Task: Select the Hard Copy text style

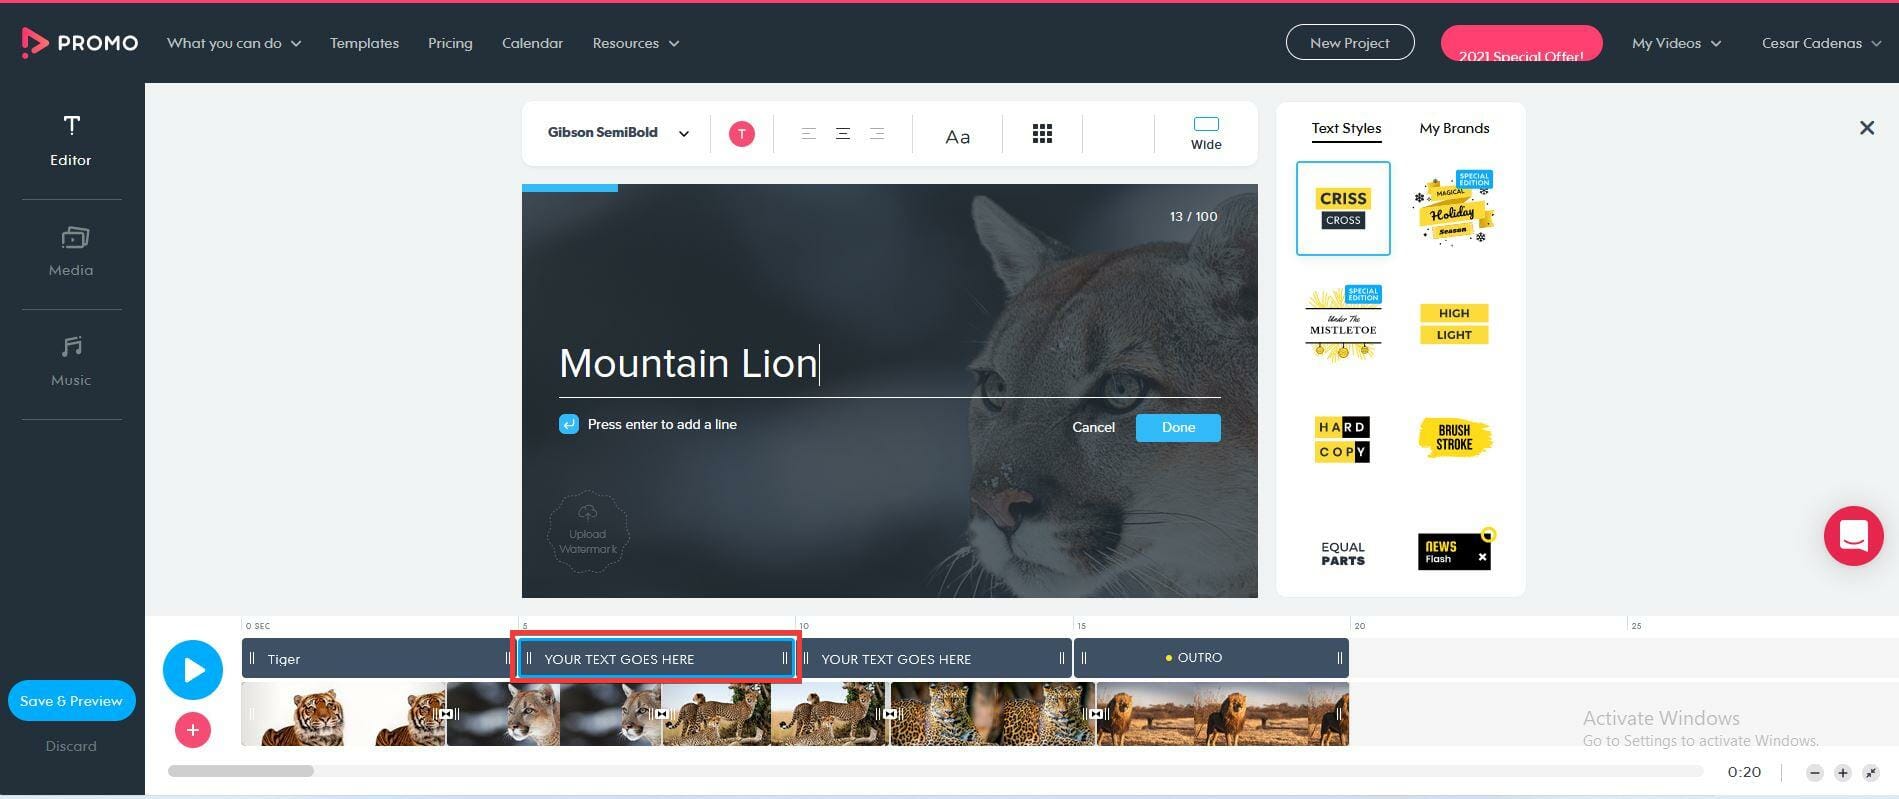Action: pyautogui.click(x=1342, y=439)
